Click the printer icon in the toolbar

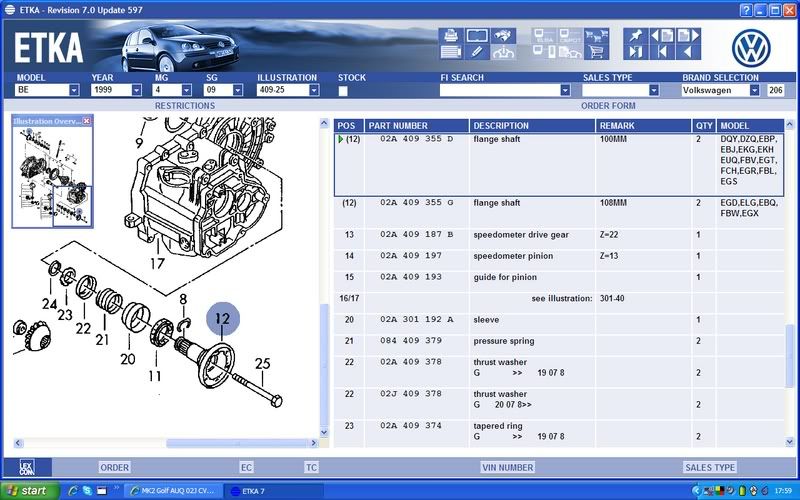[451, 35]
